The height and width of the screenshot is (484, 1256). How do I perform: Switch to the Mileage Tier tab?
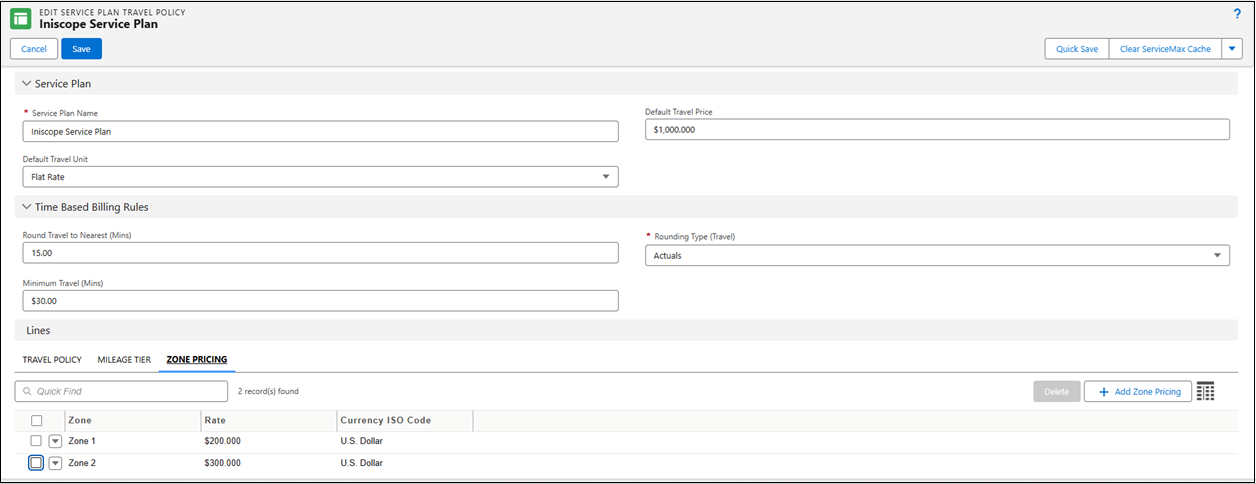click(124, 360)
